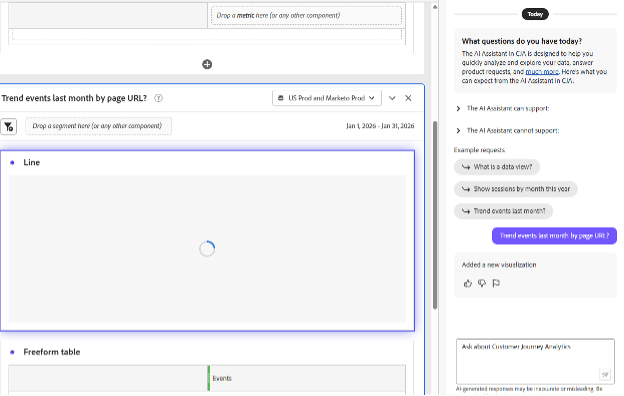Open the 'much more' link
The height and width of the screenshot is (396, 624).
[542, 72]
